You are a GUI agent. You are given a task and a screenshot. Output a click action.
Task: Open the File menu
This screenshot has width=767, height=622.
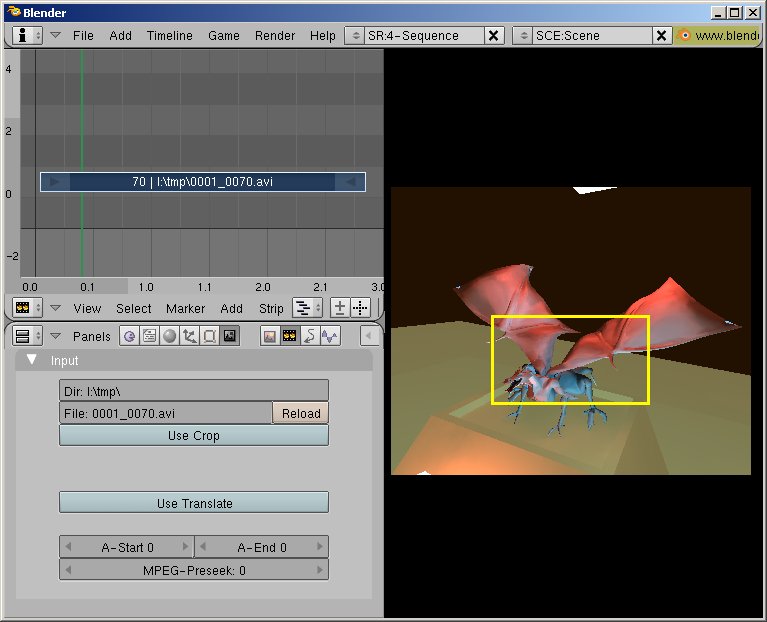(83, 36)
